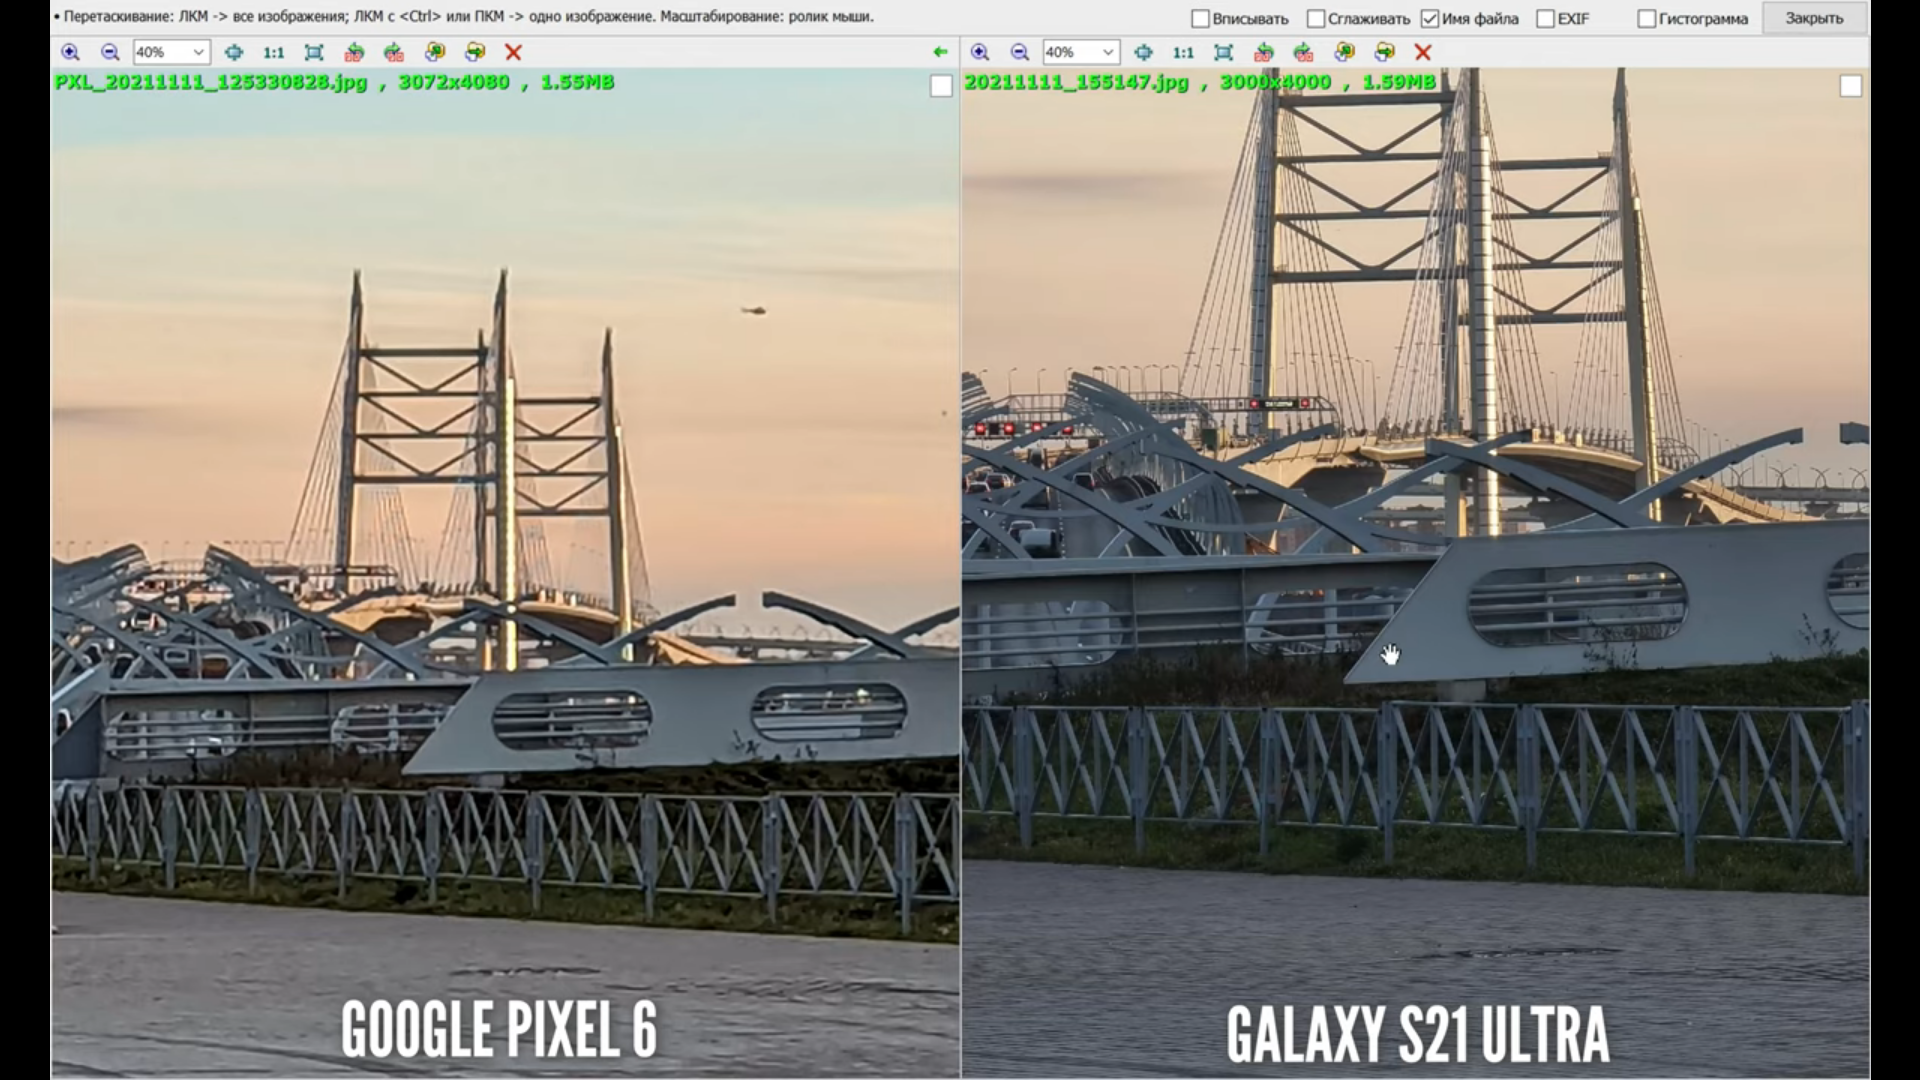Uncheck the Имя файла checkbox
Screen dimensions: 1920x1080
pyautogui.click(x=1430, y=19)
